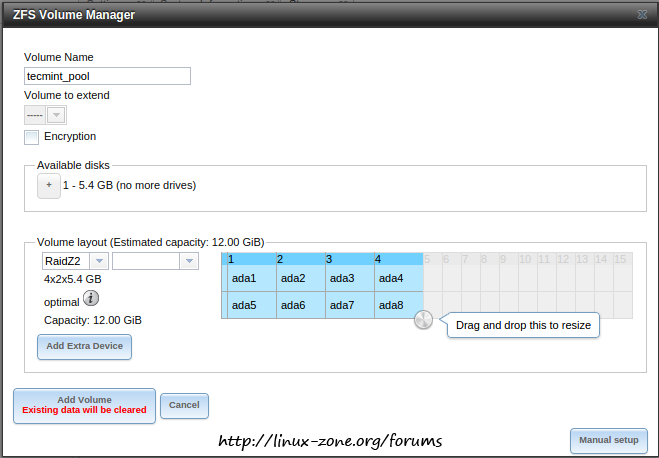Viewport: 659px width, 458px height.
Task: Switch to Manual setup
Action: pyautogui.click(x=610, y=440)
